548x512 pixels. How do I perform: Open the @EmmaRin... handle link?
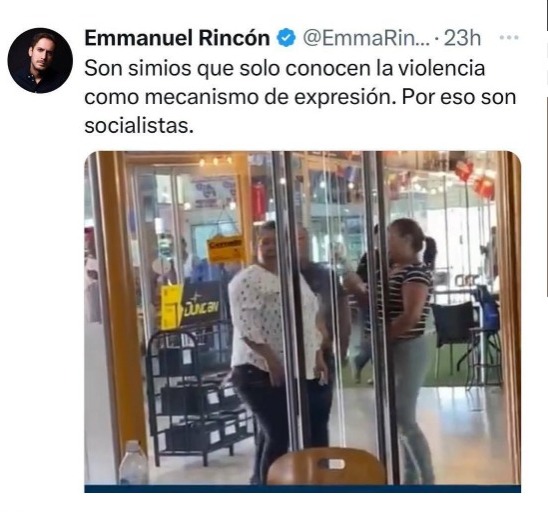[x=366, y=38]
